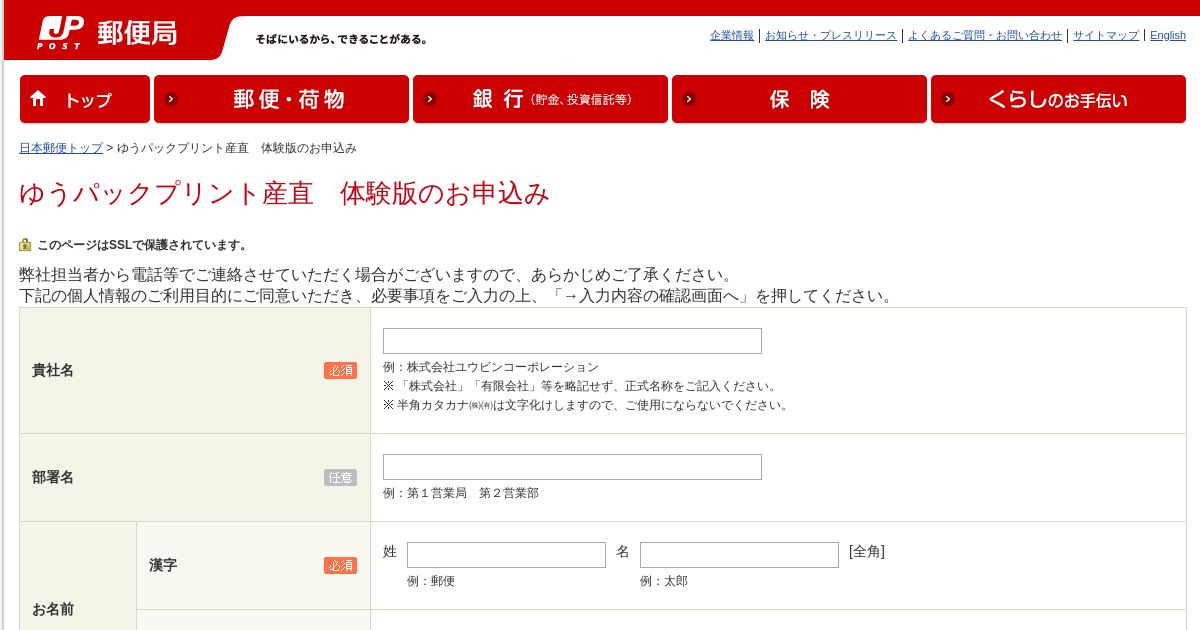Viewport: 1200px width, 630px height.
Task: Go to トップ page
Action: click(x=85, y=99)
